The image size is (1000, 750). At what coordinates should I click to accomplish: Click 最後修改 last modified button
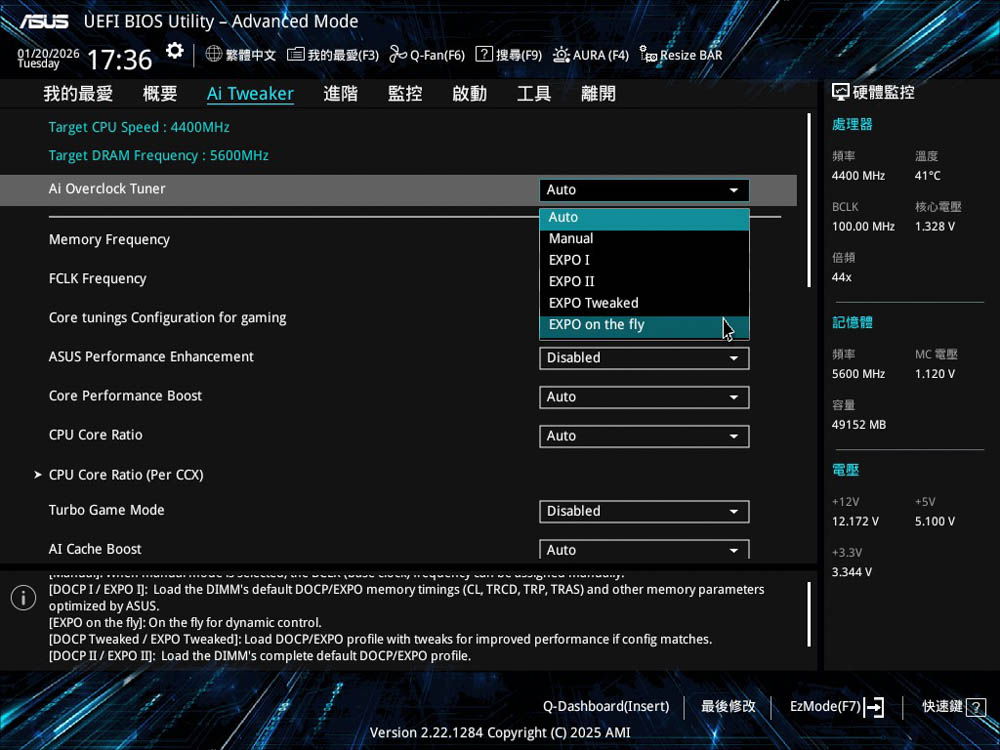tap(728, 707)
